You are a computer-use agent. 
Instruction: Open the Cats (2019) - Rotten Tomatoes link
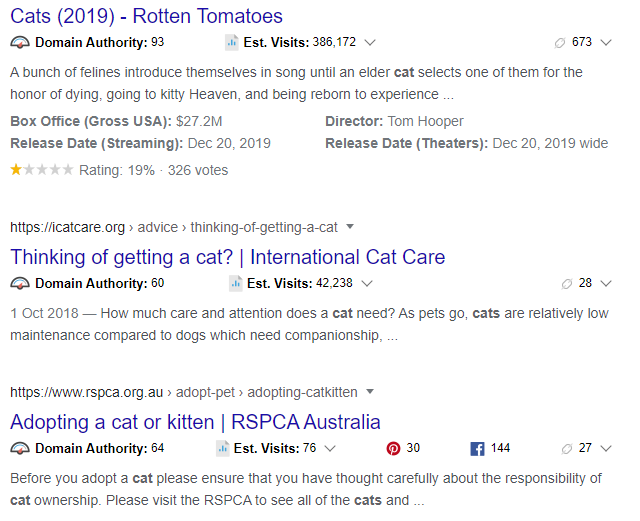pyautogui.click(x=146, y=16)
